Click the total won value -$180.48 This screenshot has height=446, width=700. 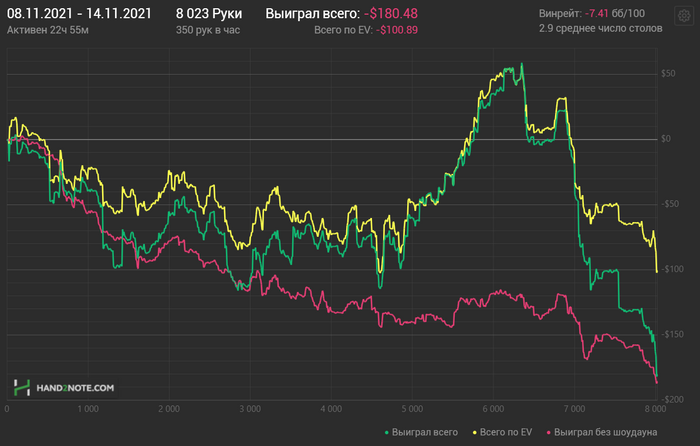[391, 14]
